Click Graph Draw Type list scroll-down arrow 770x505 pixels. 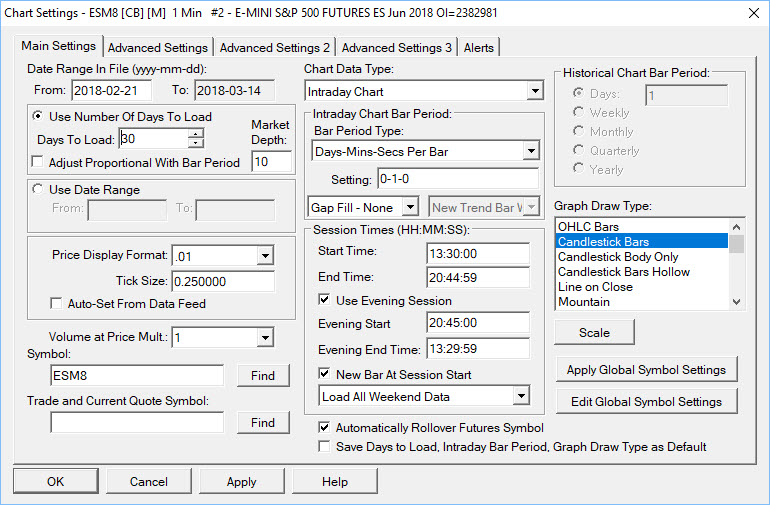coord(736,302)
